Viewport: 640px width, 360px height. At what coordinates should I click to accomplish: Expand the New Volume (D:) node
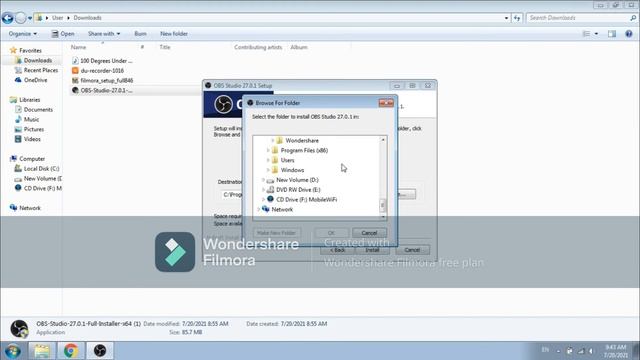263,180
